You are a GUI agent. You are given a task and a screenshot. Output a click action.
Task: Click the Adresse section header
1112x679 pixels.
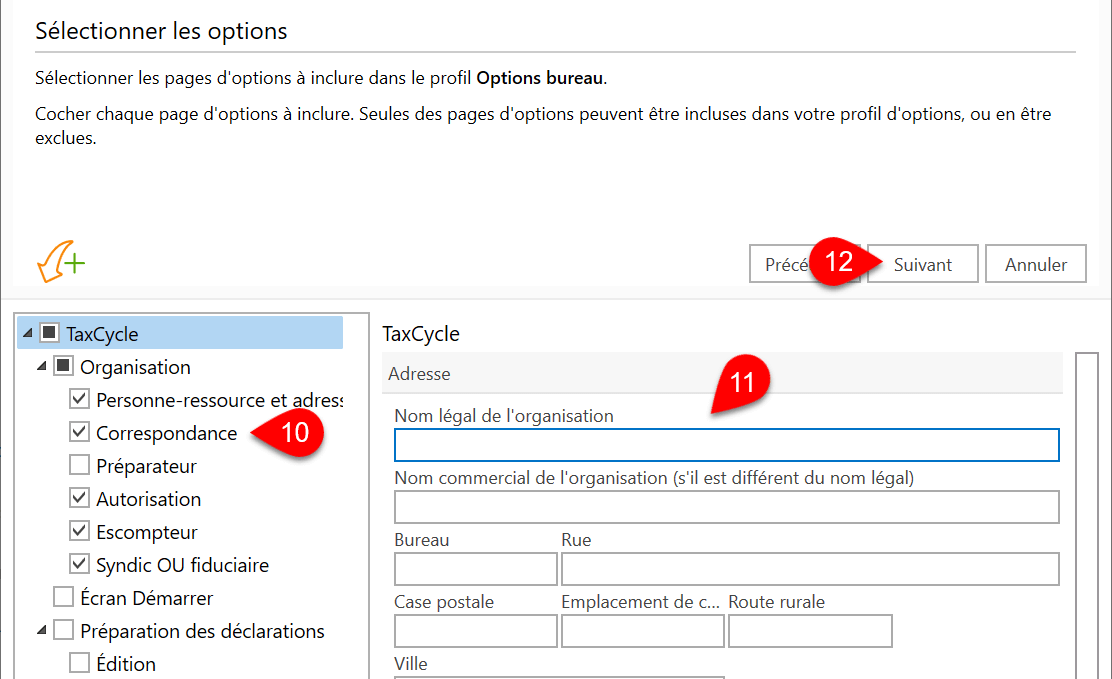click(722, 373)
